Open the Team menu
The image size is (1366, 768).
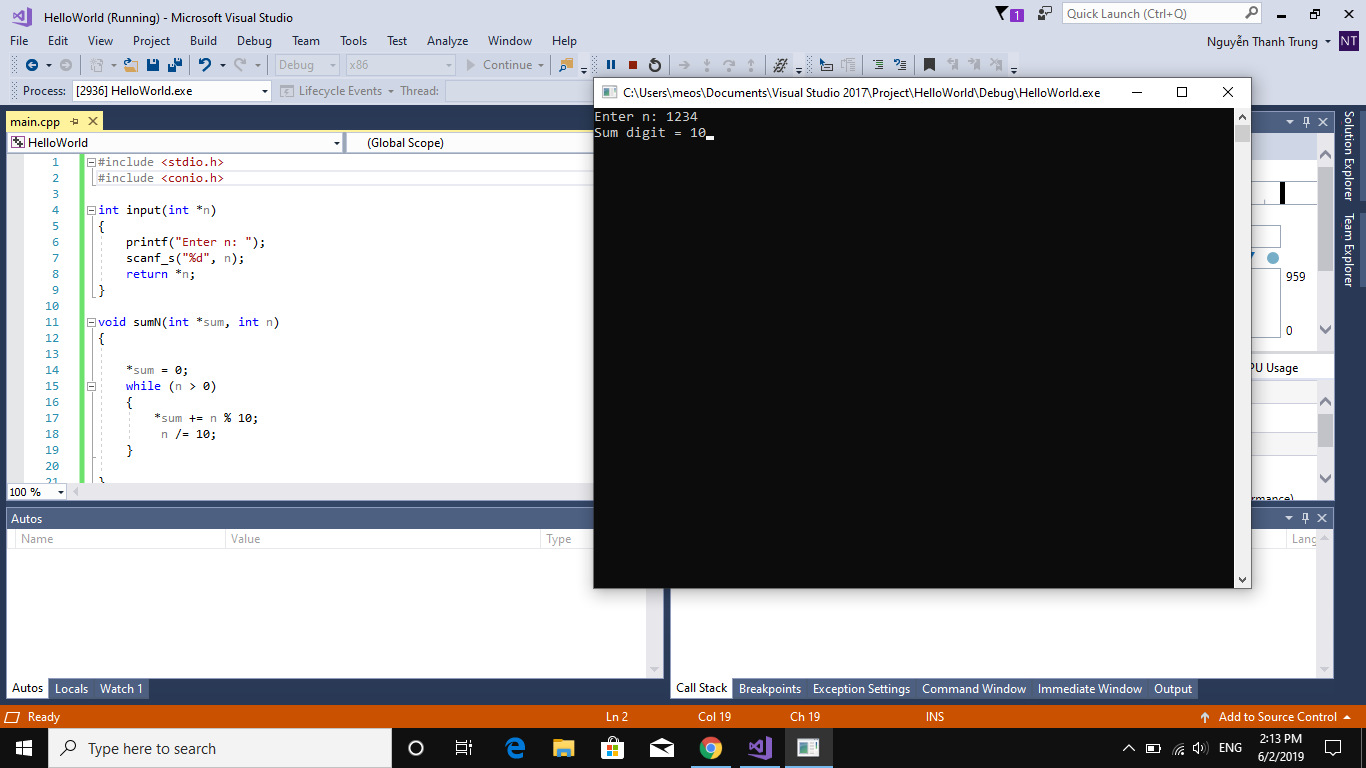point(306,41)
